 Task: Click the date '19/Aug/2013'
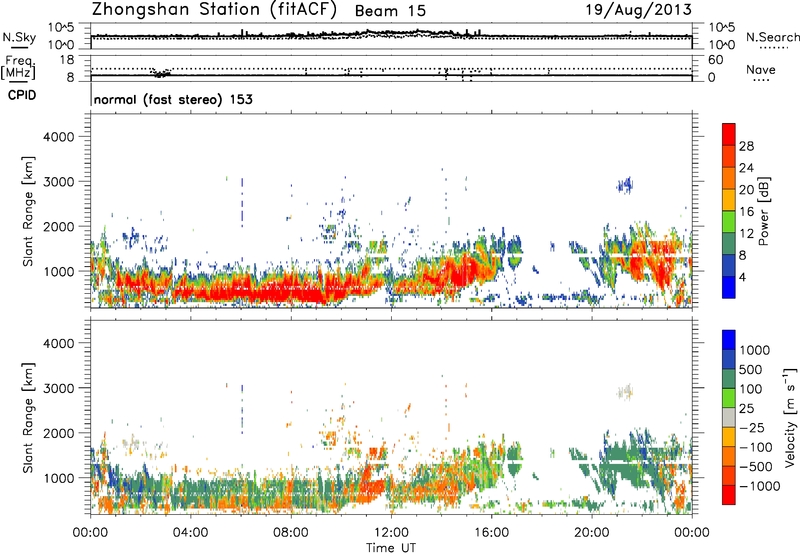point(639,10)
